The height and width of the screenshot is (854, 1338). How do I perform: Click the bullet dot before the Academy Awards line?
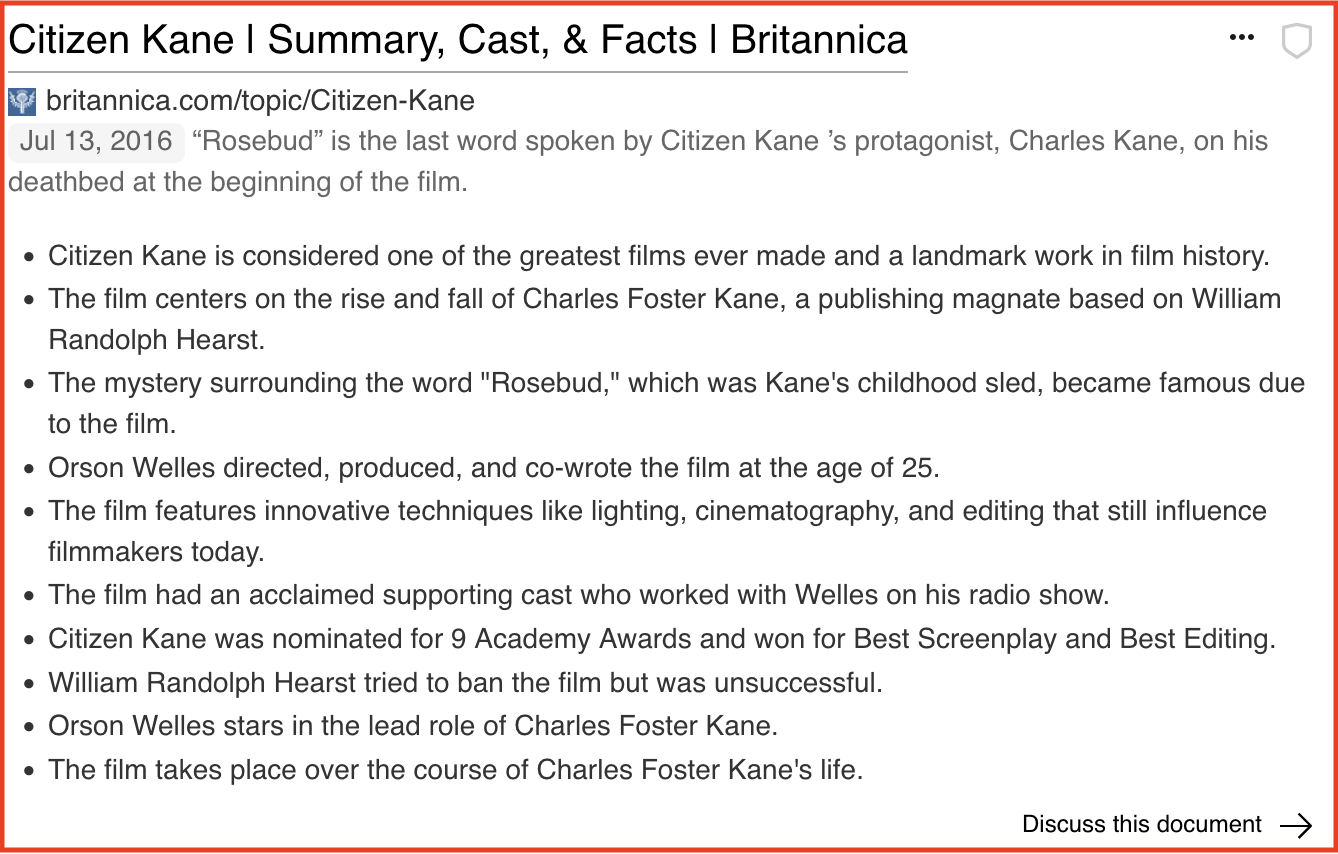(x=29, y=640)
